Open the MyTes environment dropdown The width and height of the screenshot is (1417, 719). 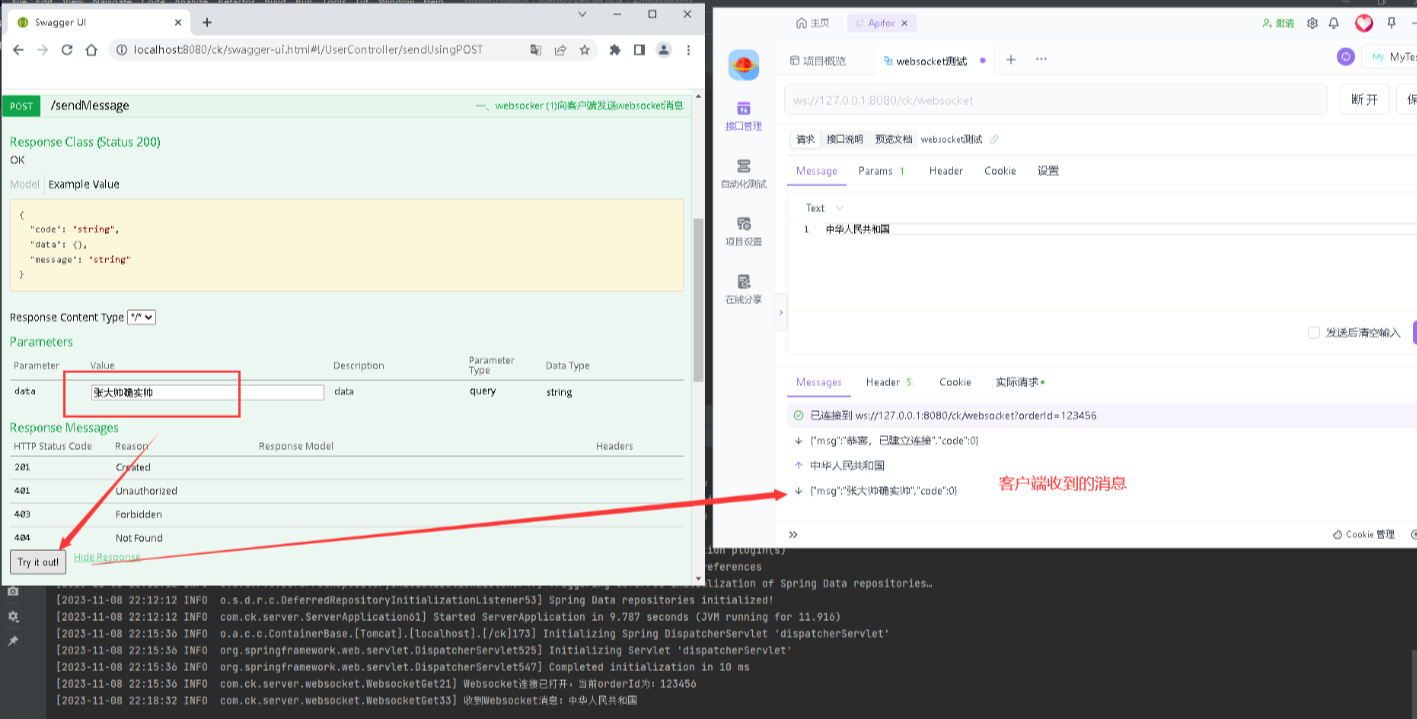click(x=1391, y=57)
